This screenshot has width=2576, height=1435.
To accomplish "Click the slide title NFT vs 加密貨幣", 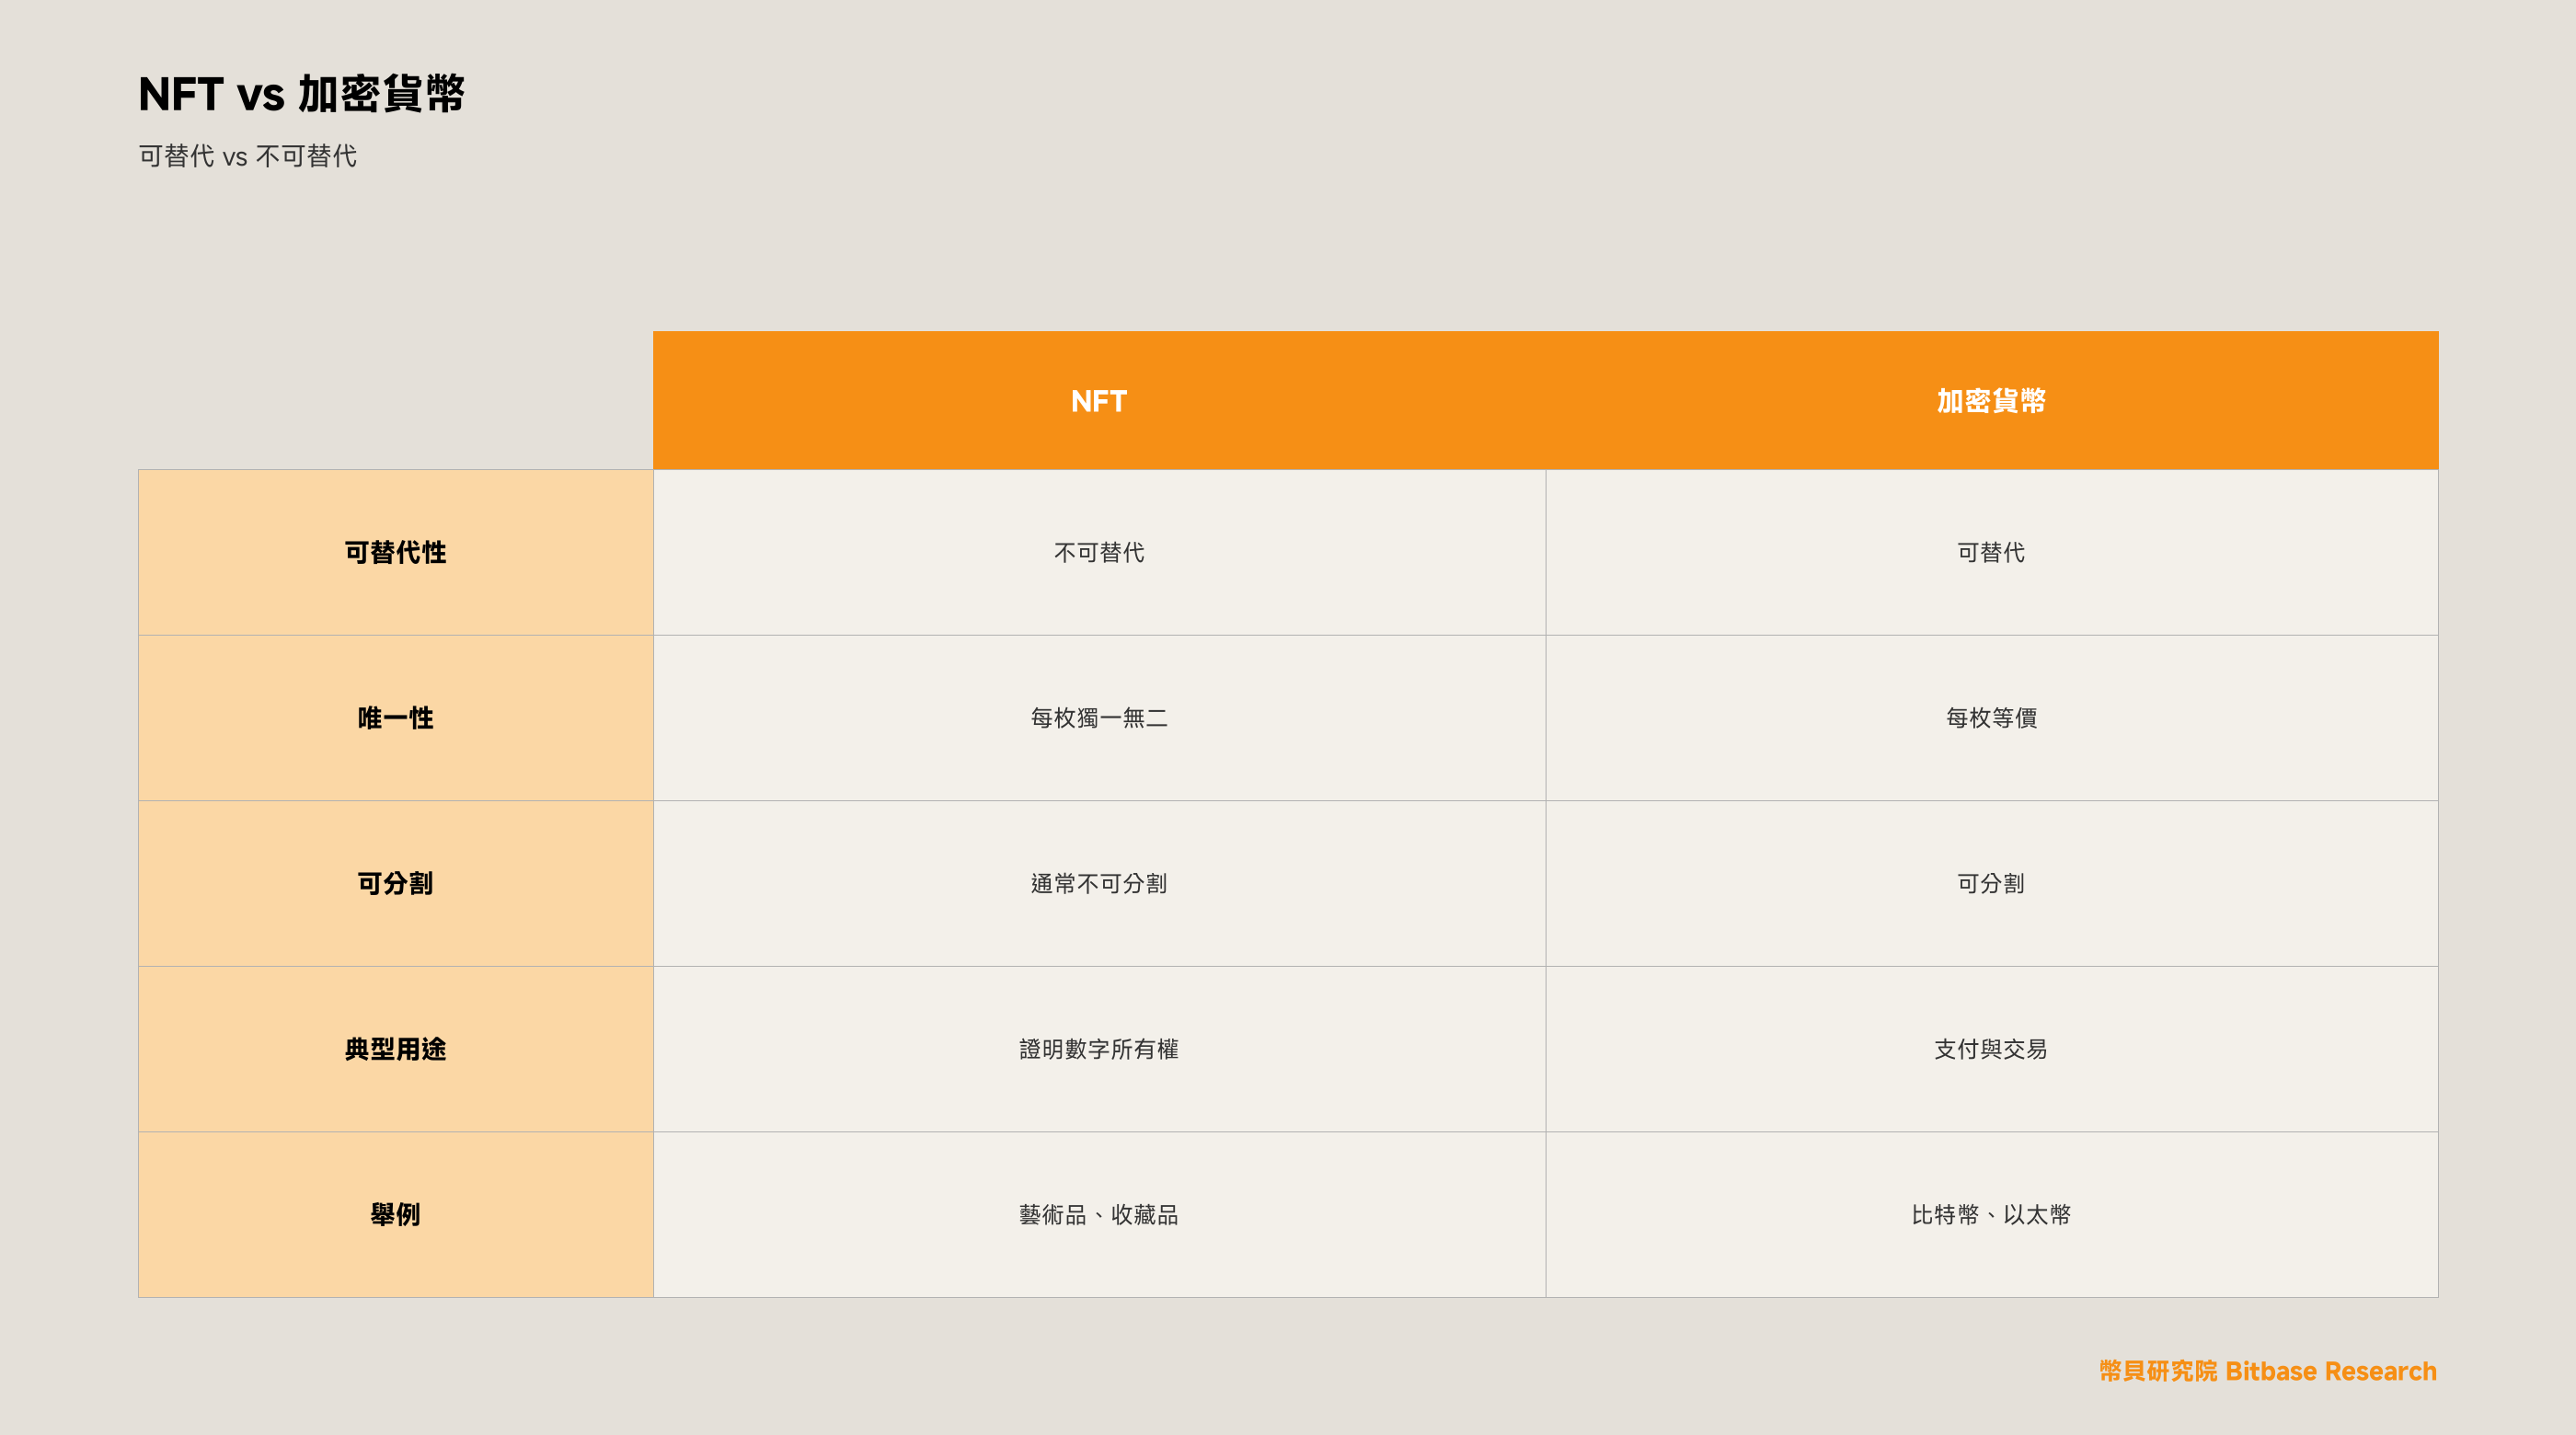I will 302,94.
